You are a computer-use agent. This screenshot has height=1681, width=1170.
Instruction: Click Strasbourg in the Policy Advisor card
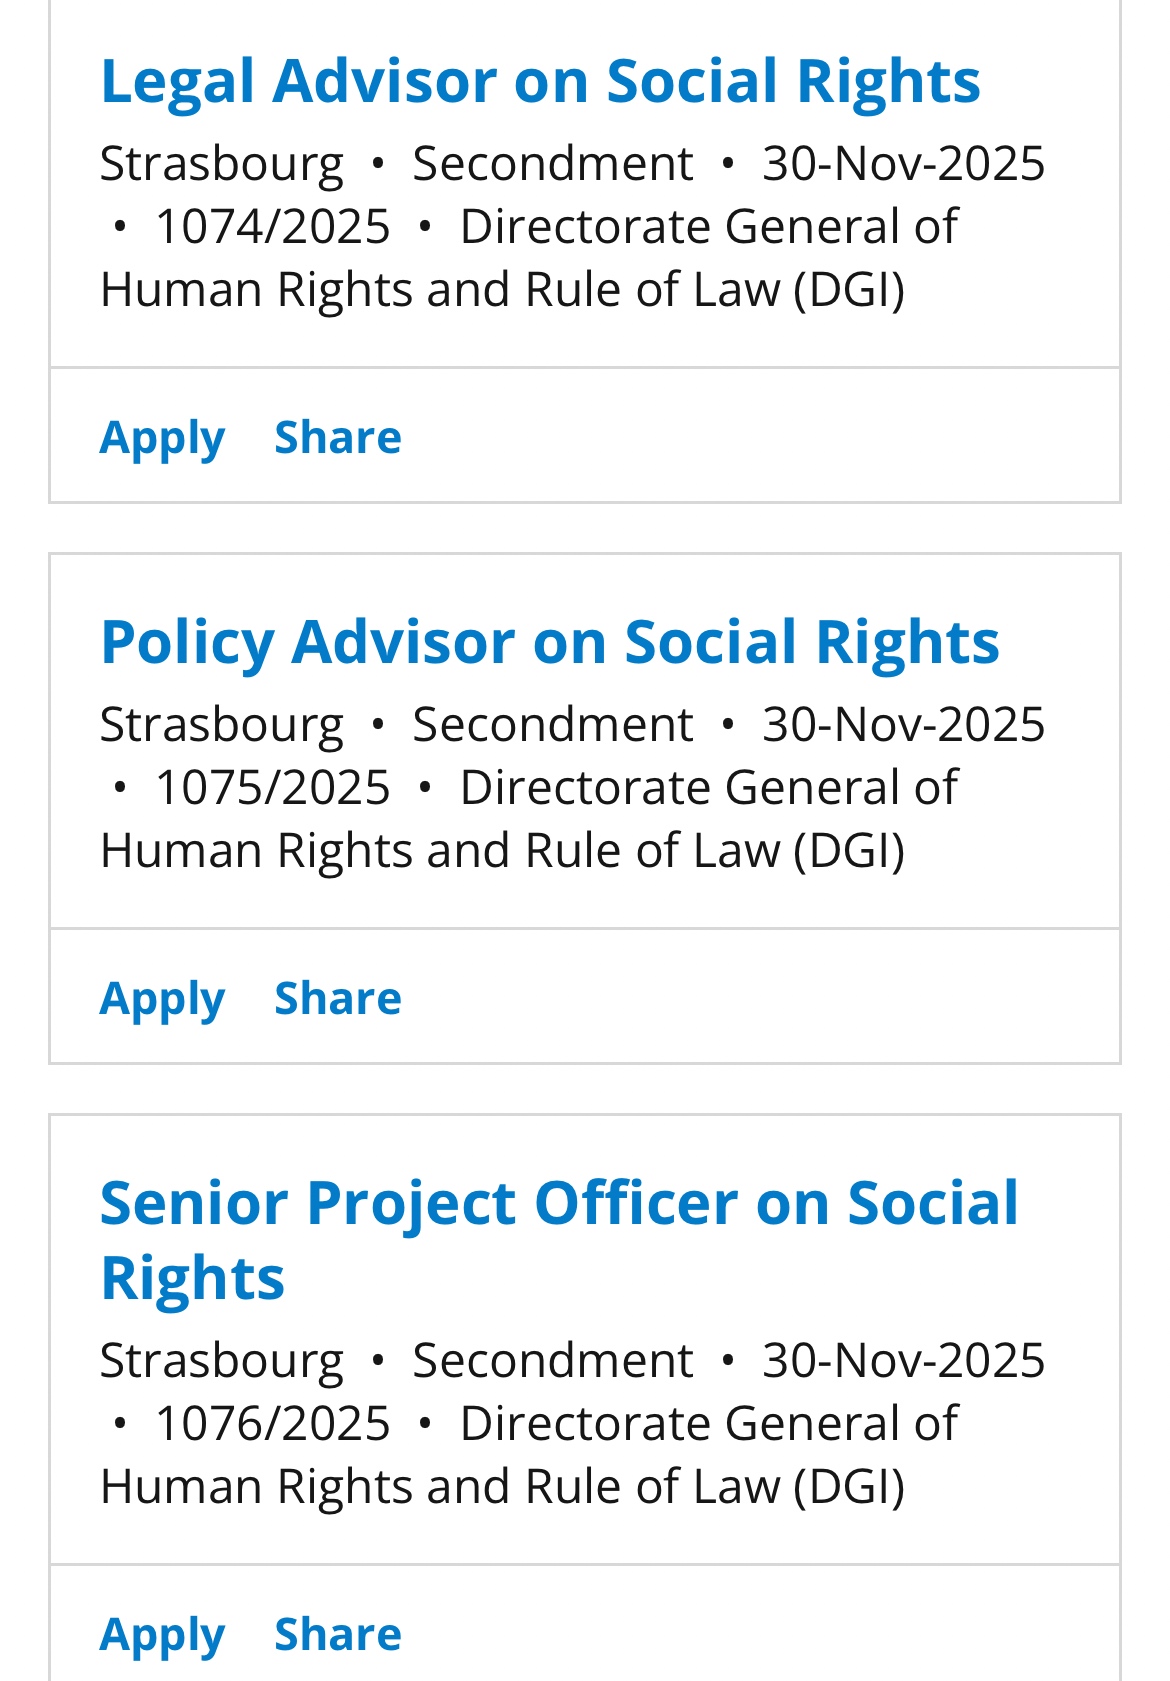pyautogui.click(x=221, y=724)
